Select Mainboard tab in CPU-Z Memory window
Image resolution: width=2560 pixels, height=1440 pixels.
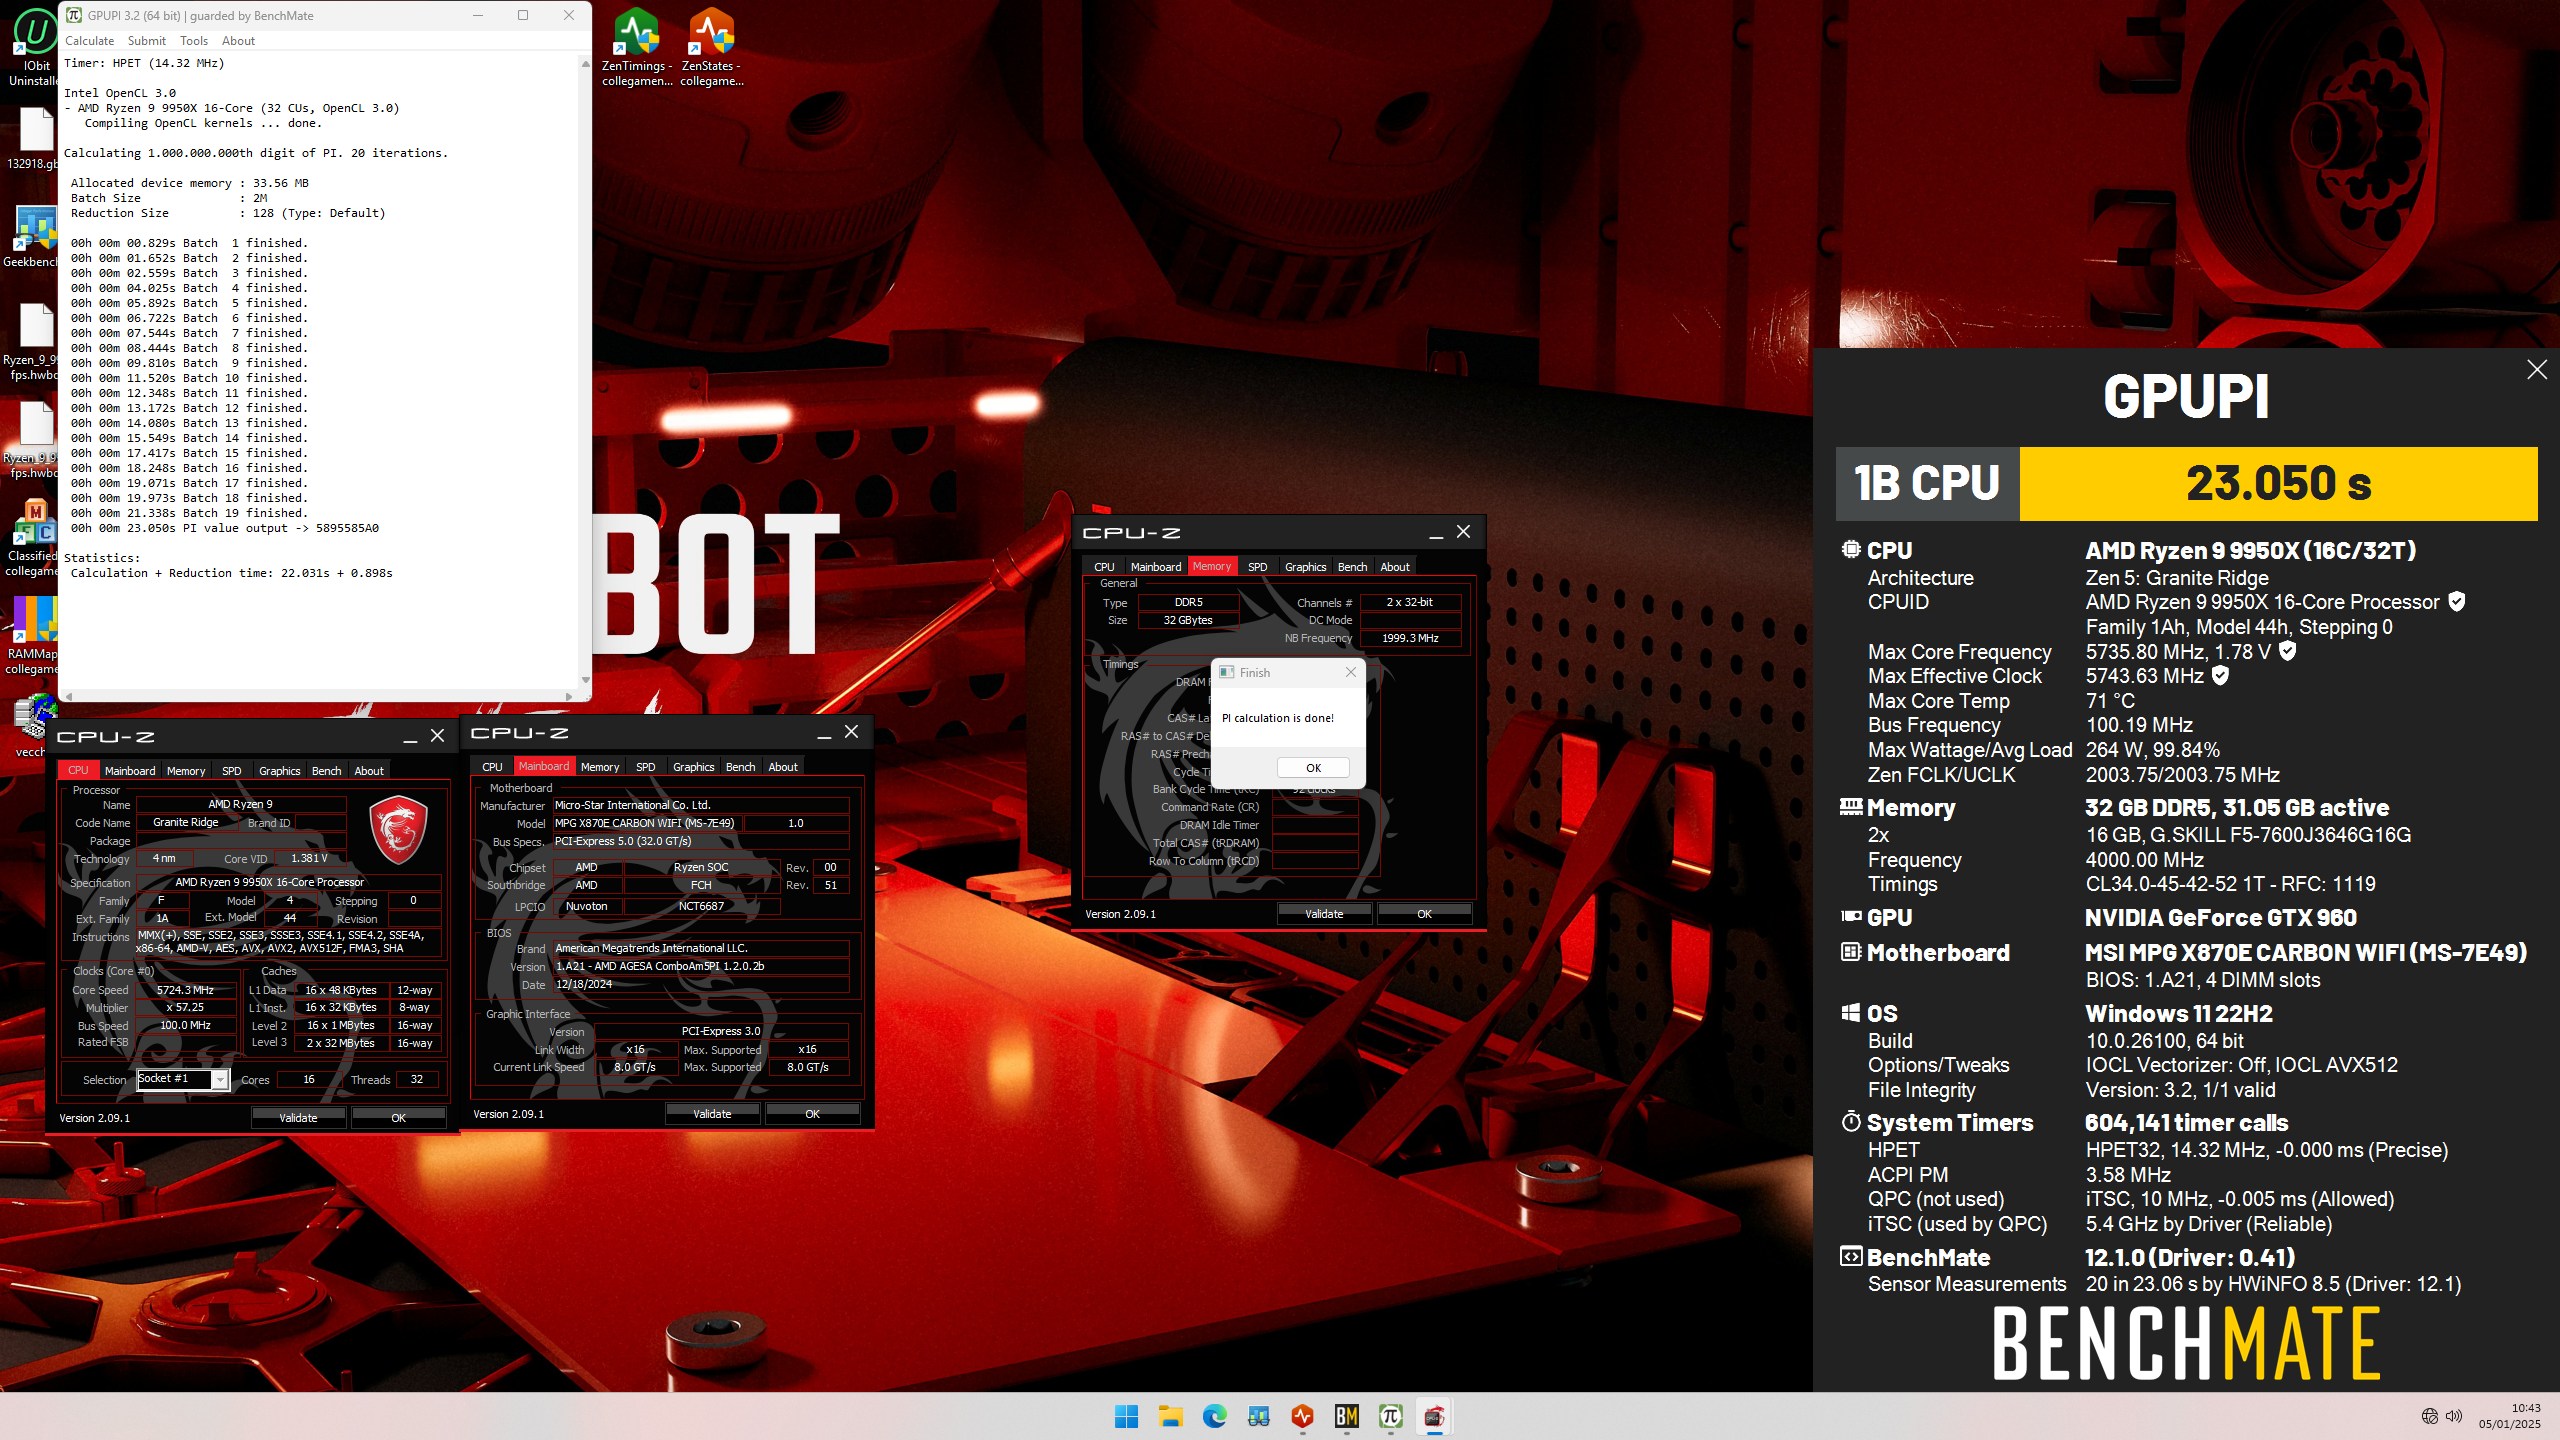(x=1156, y=567)
